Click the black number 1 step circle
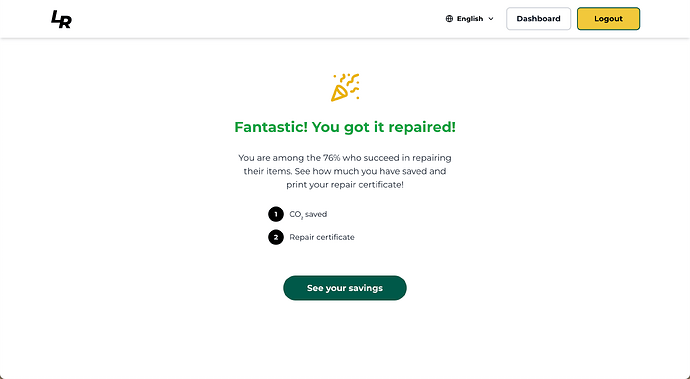The image size is (690, 379). [x=276, y=214]
